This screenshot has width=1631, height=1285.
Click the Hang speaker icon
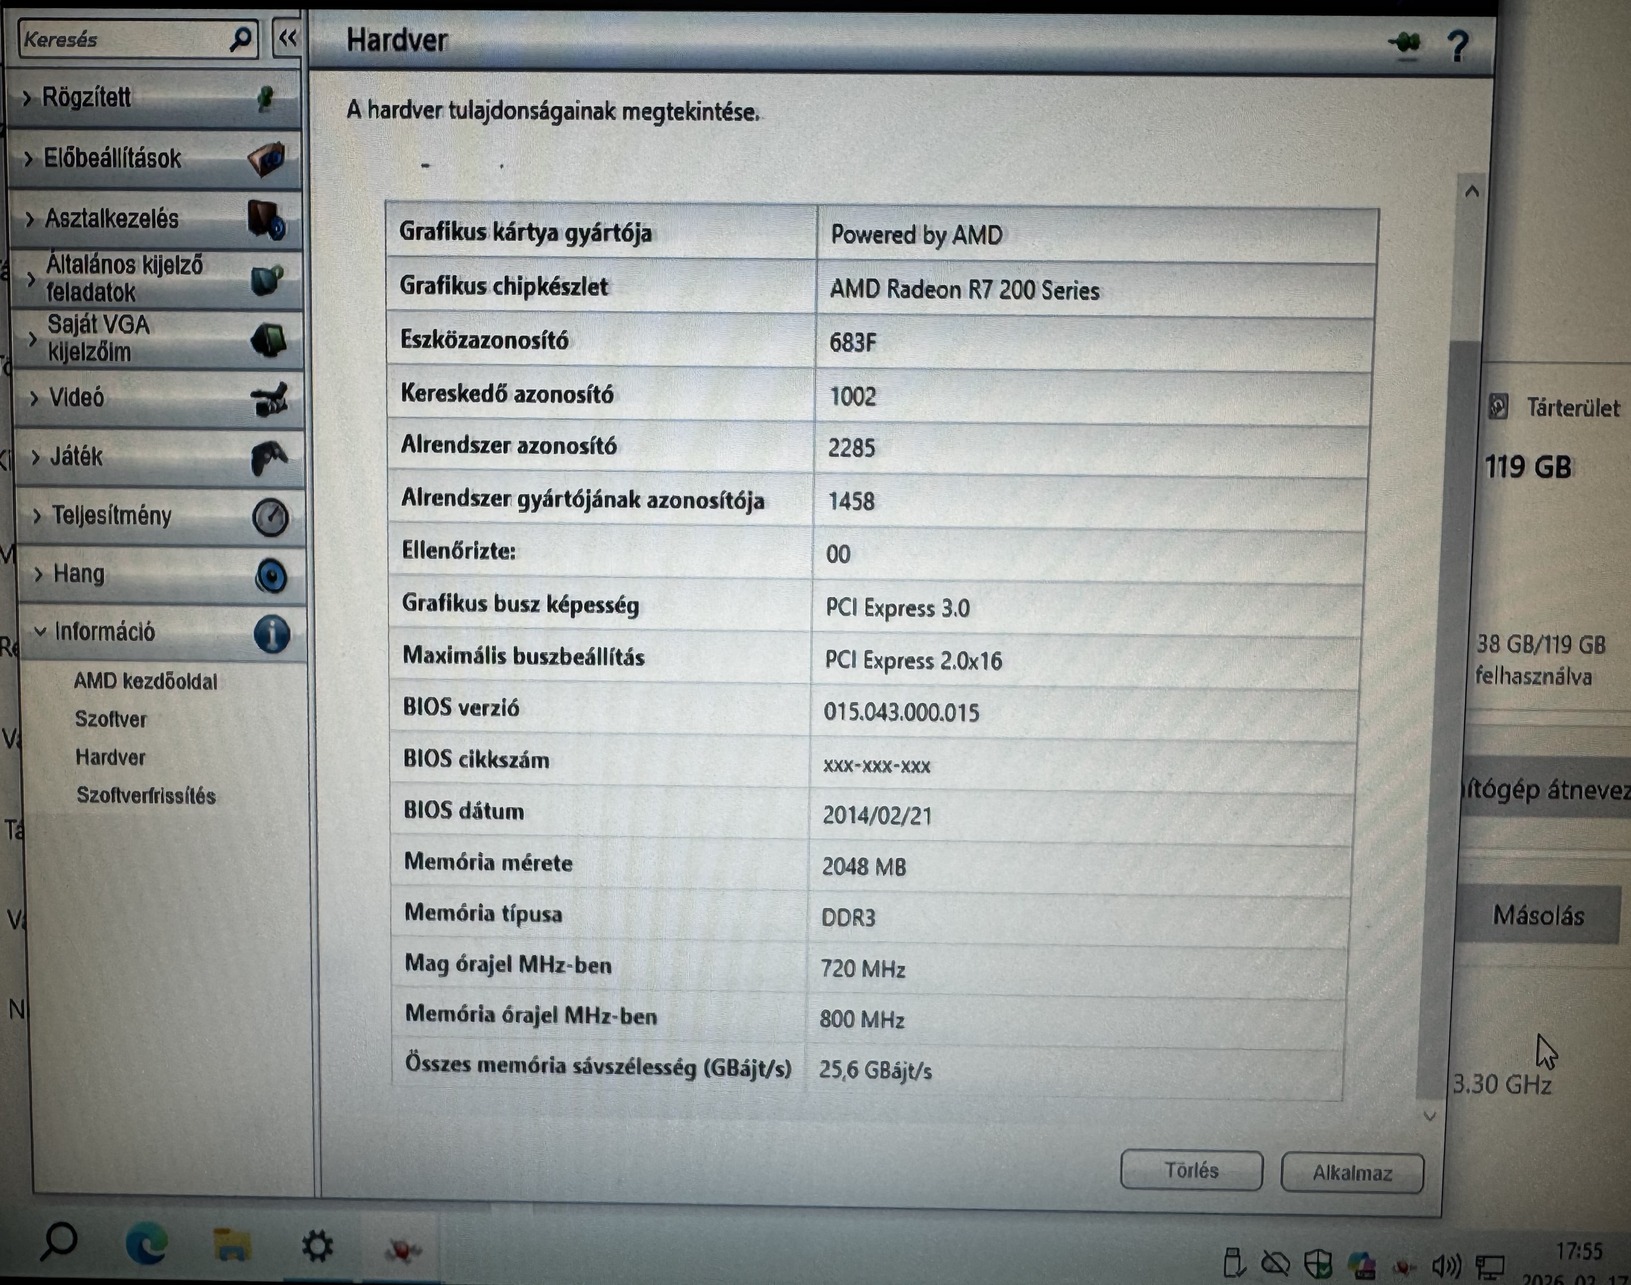pyautogui.click(x=271, y=576)
